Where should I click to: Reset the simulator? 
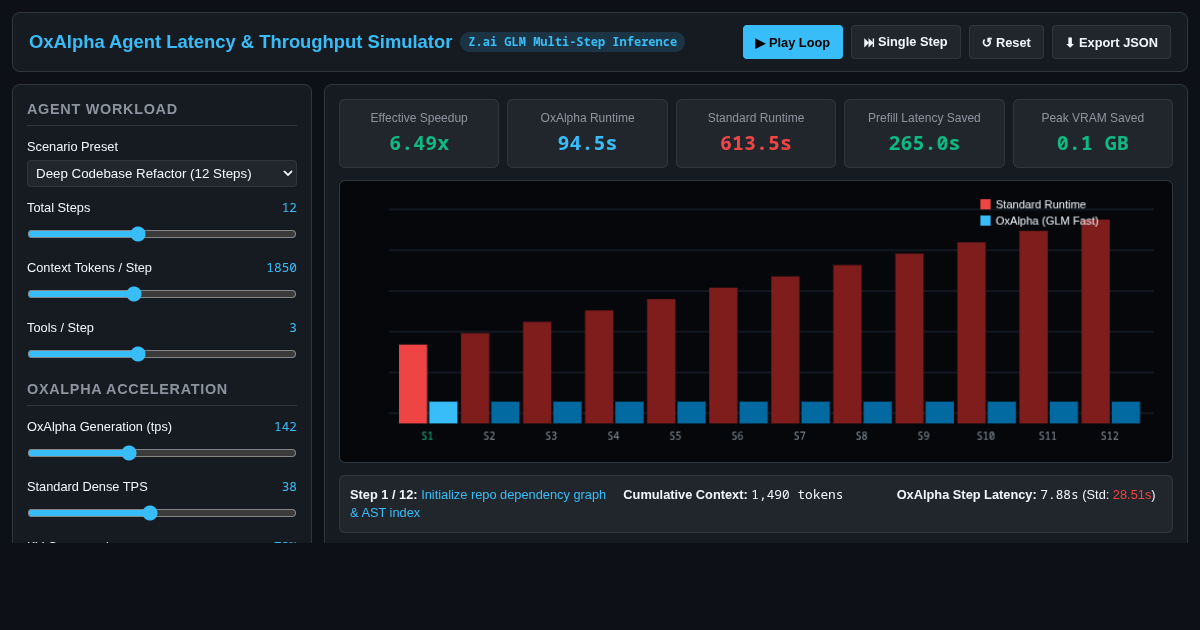click(1006, 42)
